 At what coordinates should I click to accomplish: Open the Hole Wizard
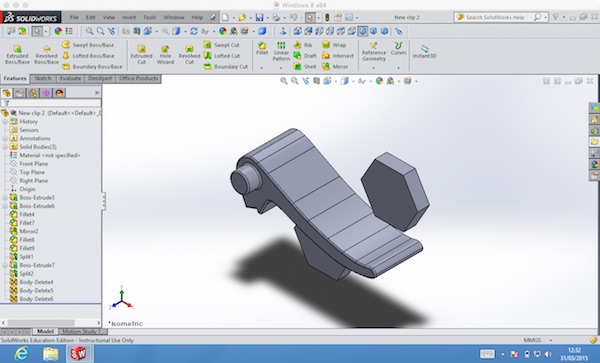coord(165,54)
